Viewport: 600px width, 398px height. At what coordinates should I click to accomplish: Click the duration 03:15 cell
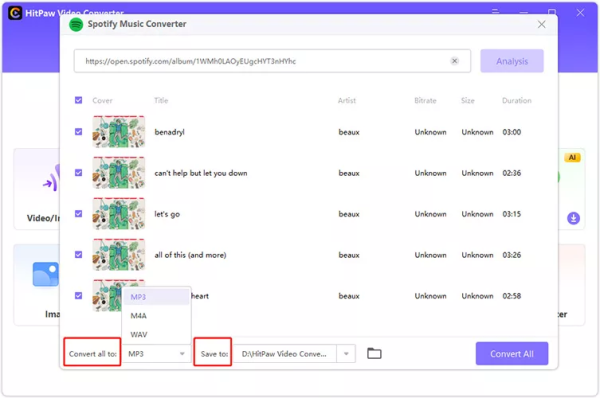tap(512, 214)
